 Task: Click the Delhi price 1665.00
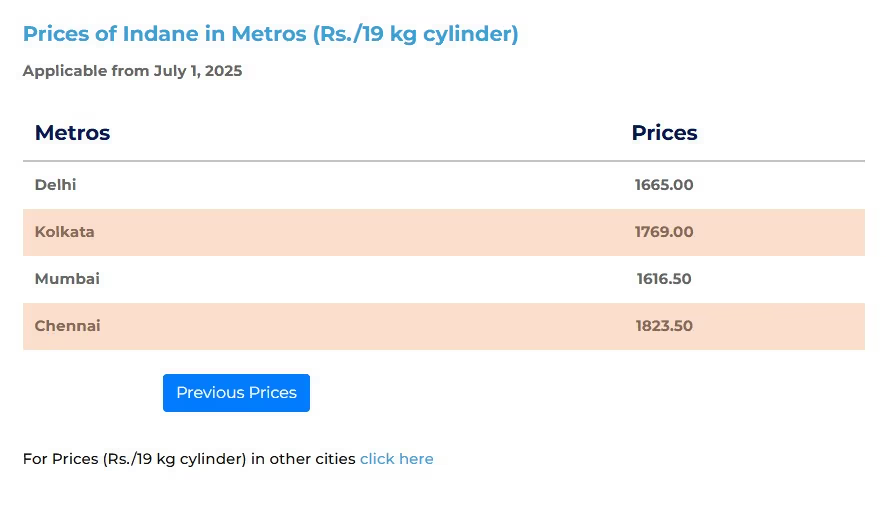pos(664,185)
